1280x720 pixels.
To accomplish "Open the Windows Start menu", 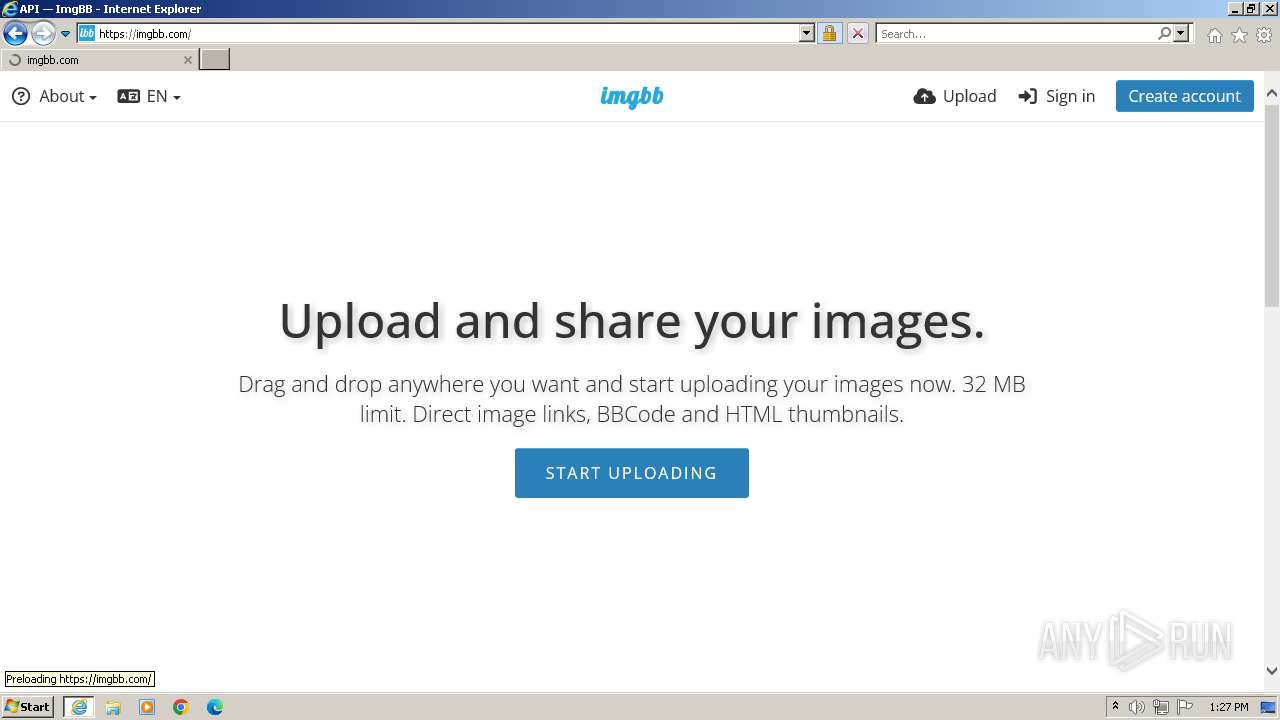I will coord(28,707).
